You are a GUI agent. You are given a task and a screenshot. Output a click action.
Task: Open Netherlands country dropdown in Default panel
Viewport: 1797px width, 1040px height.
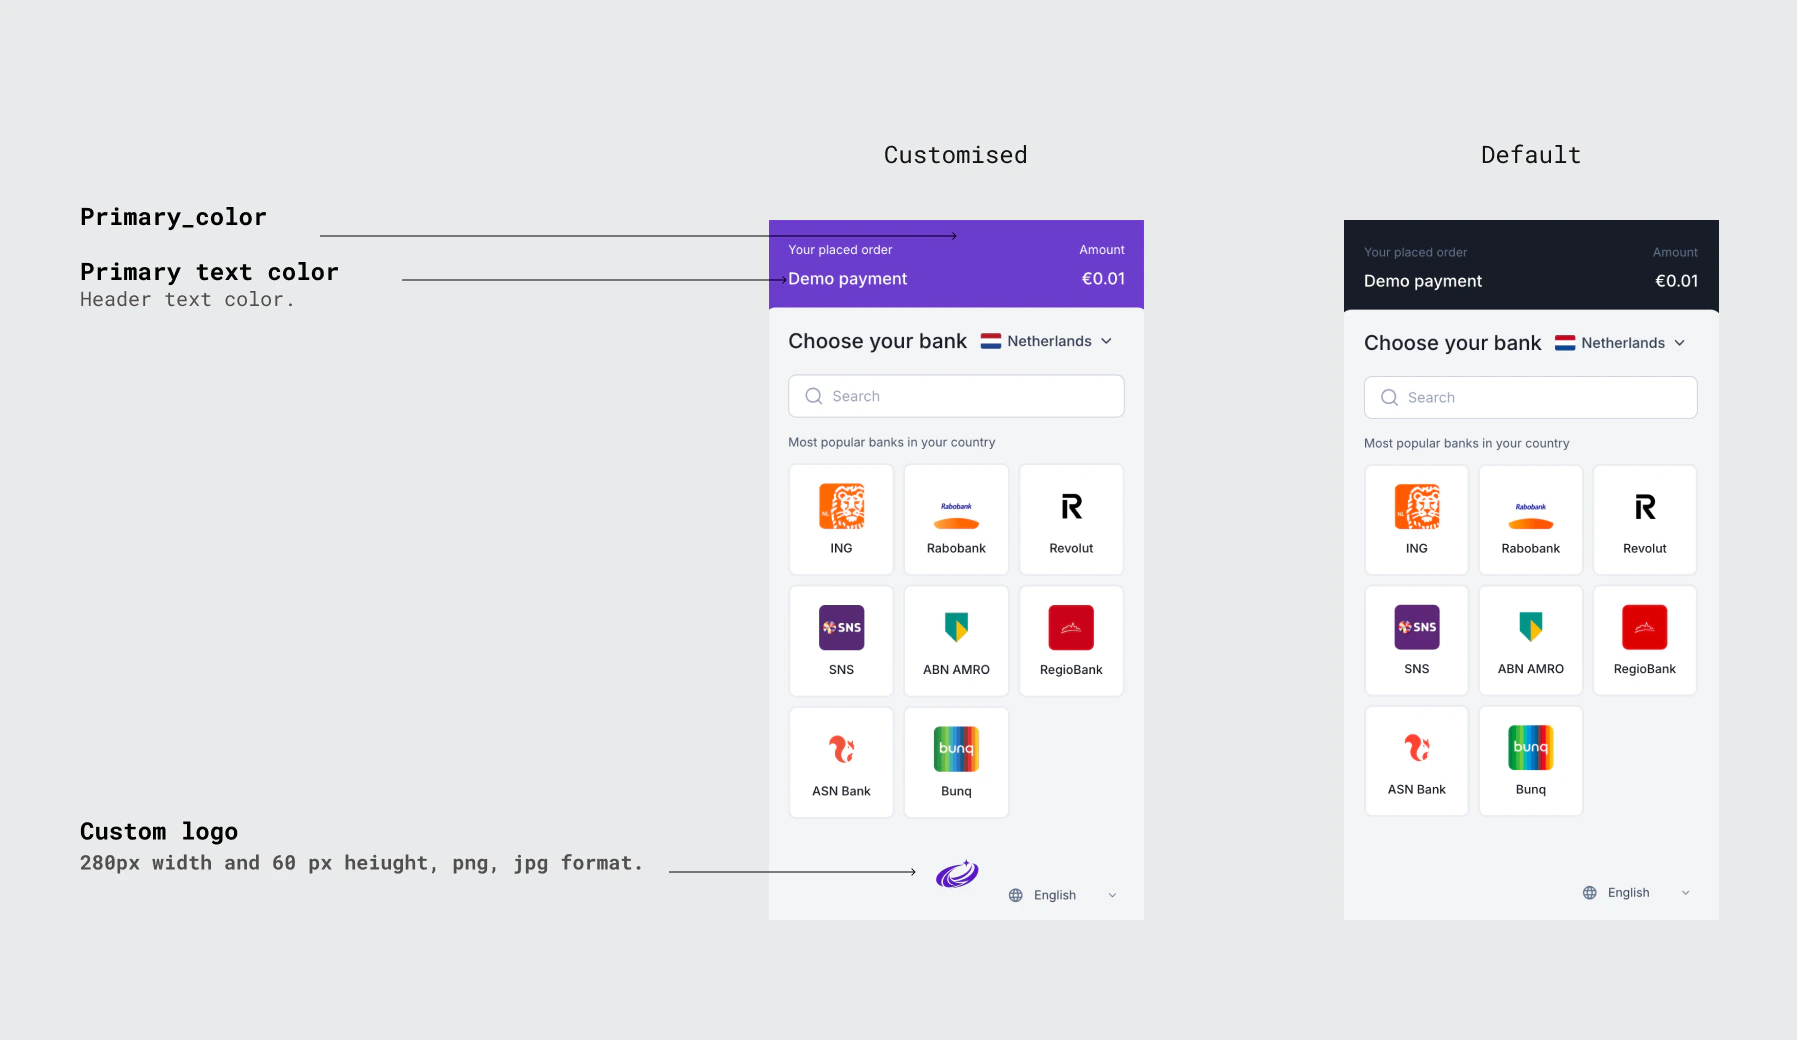(1620, 343)
